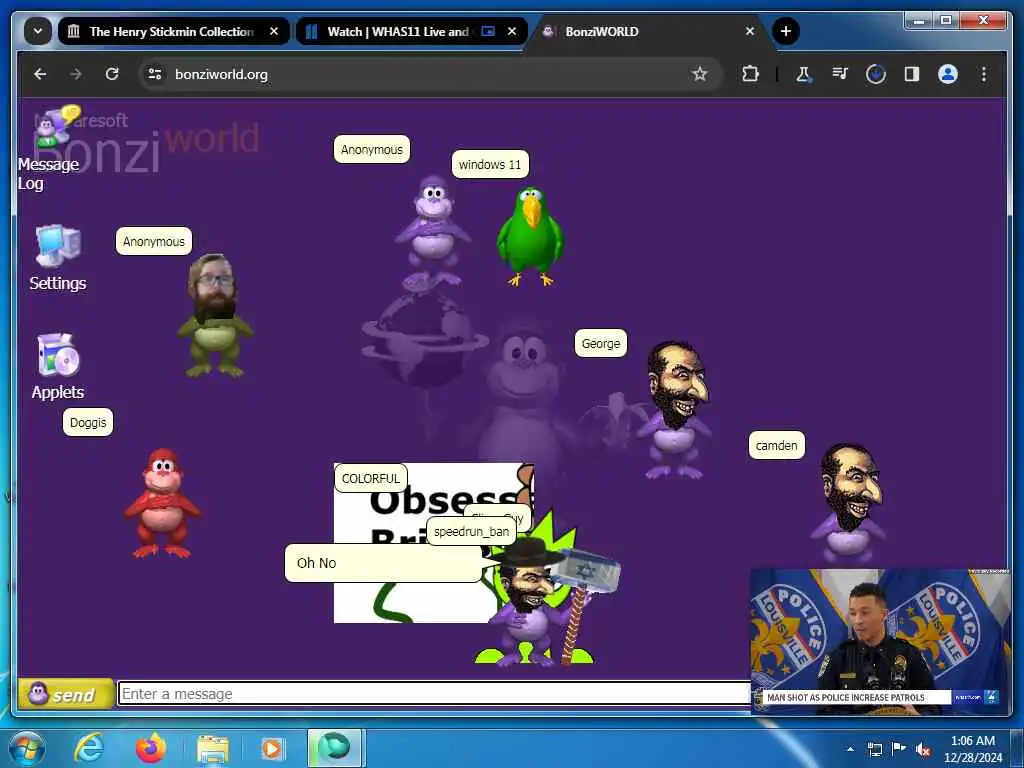Open the Chrome three-dot menu

click(984, 74)
